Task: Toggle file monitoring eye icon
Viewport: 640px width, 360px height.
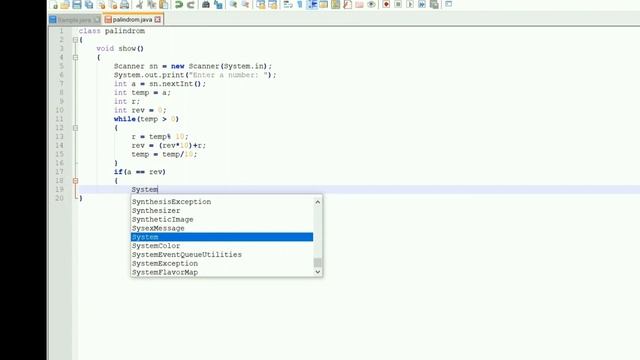Action: click(371, 4)
